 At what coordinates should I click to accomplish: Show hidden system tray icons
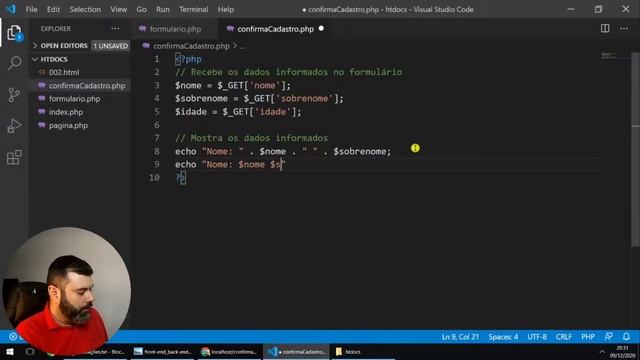pos(602,351)
